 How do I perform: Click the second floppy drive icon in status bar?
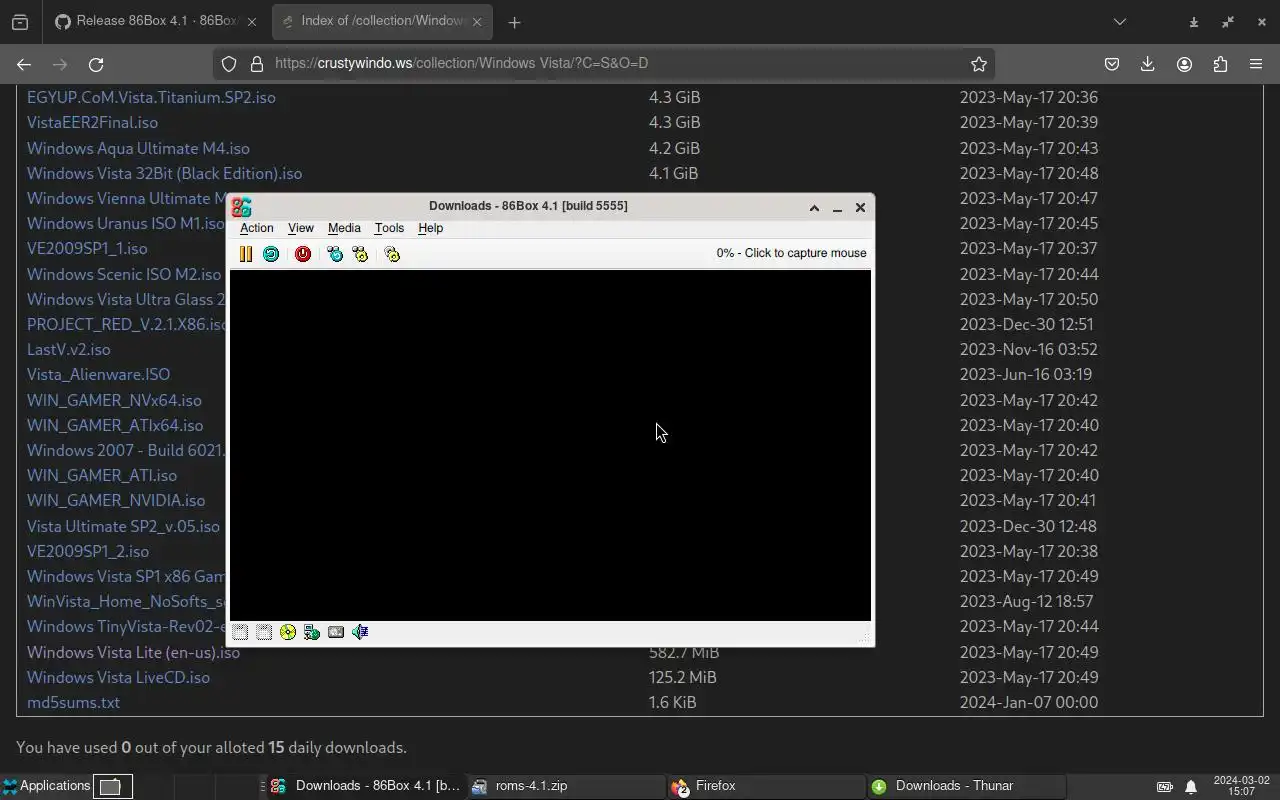coord(264,632)
